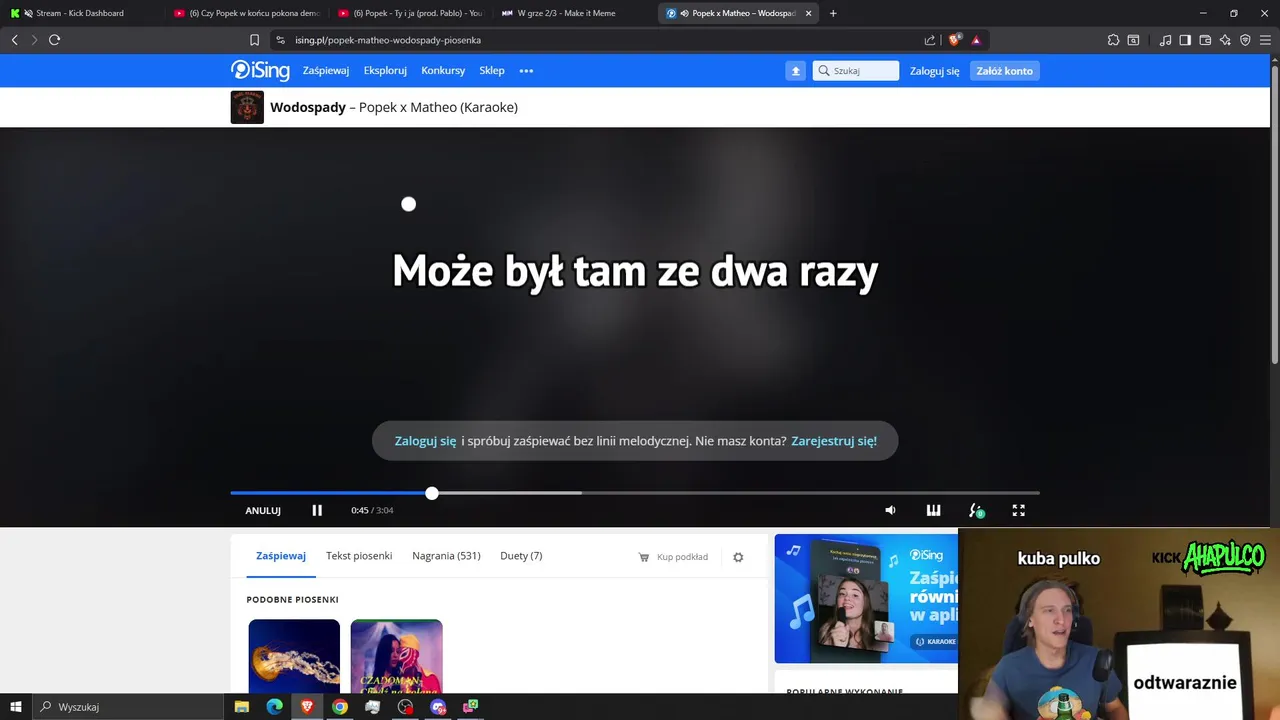The width and height of the screenshot is (1280, 720).
Task: Open Google Chrome from taskbar
Action: pyautogui.click(x=340, y=707)
